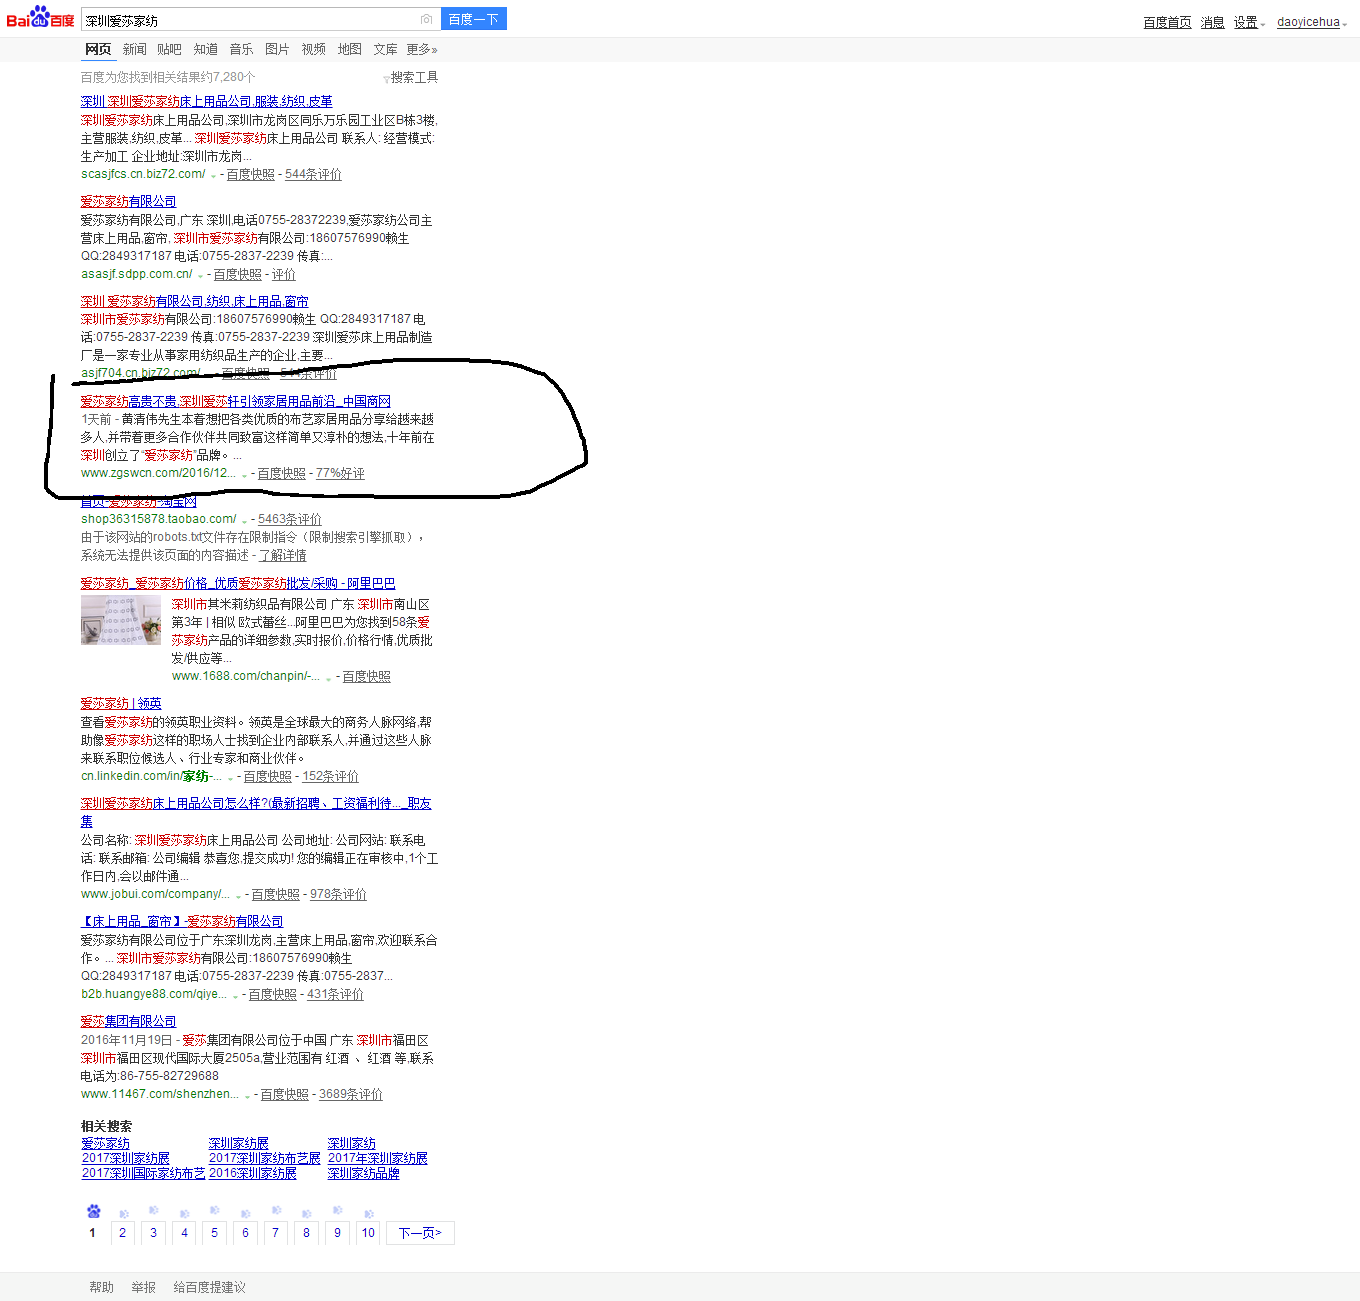Open result 爱莎集团有限公司
Viewport: 1360px width, 1301px height.
(x=128, y=1021)
